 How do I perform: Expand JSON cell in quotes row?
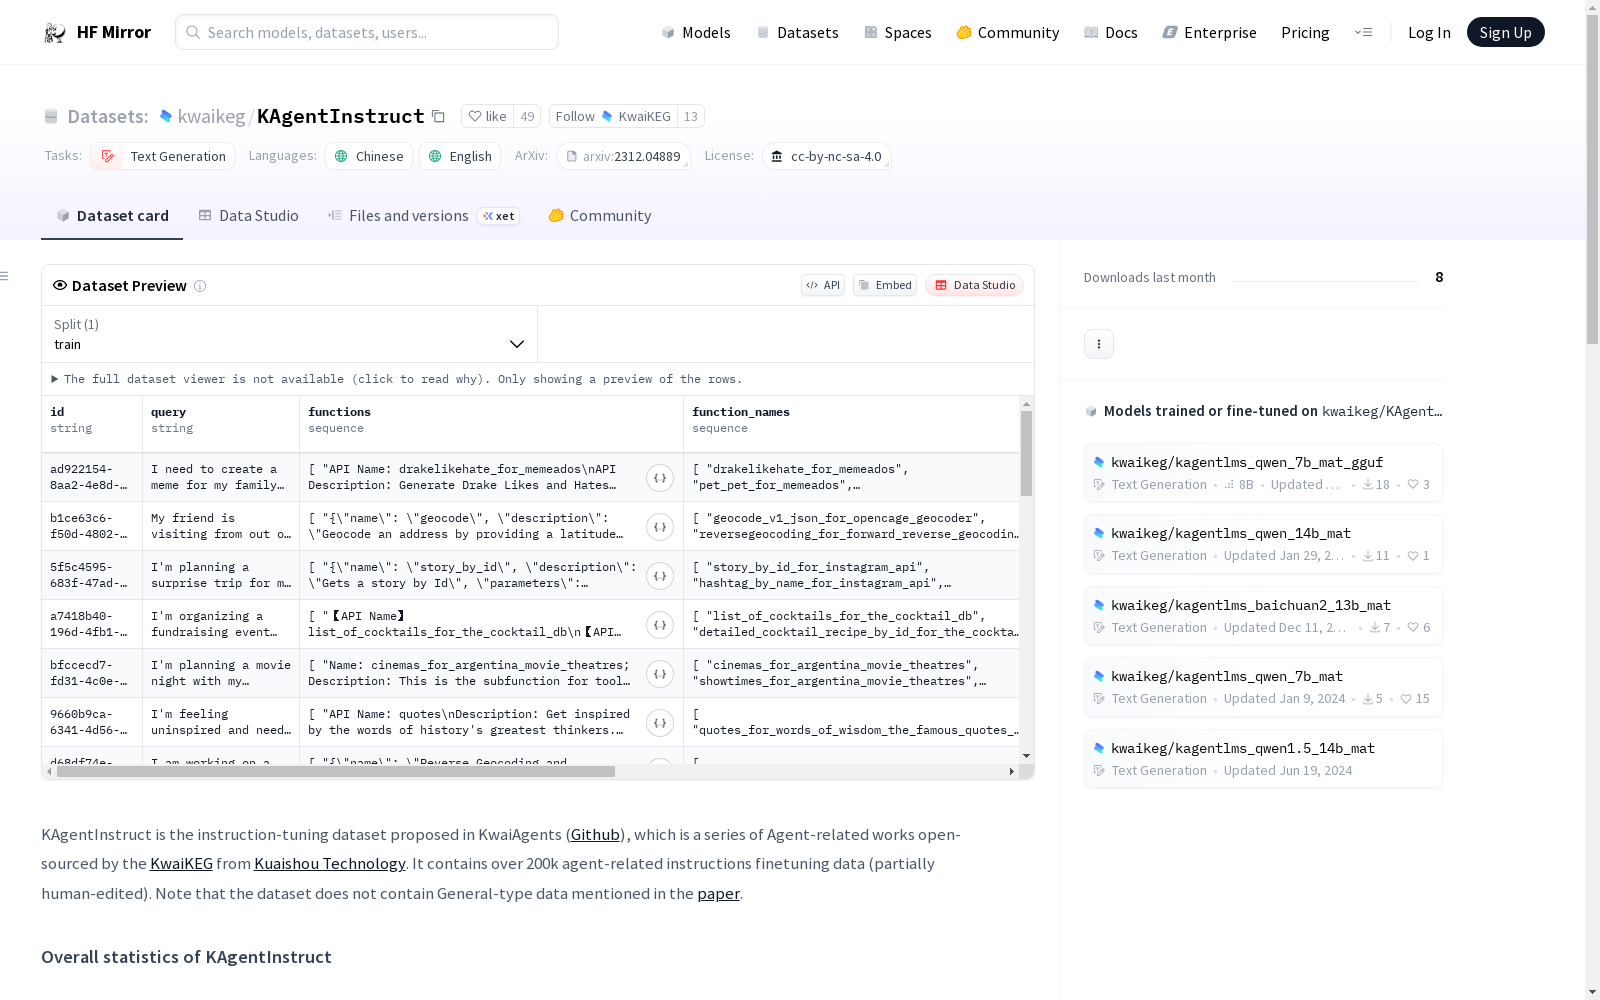(x=660, y=723)
